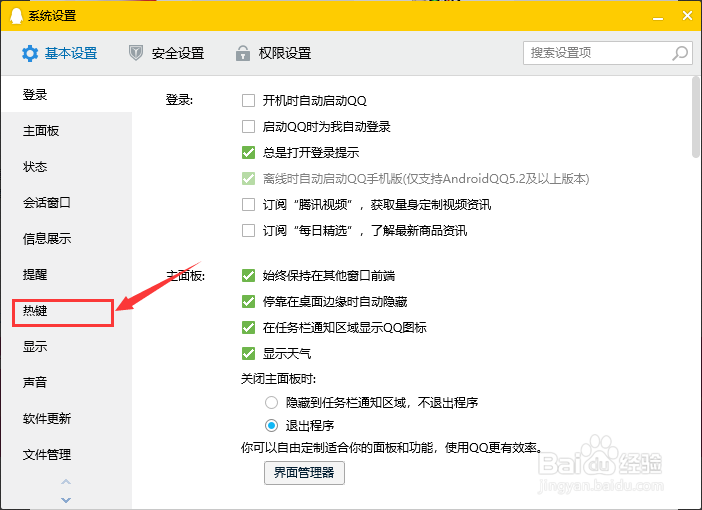Image resolution: width=702 pixels, height=510 pixels.
Task: Click the QQ penguin logo icon
Action: pos(16,16)
